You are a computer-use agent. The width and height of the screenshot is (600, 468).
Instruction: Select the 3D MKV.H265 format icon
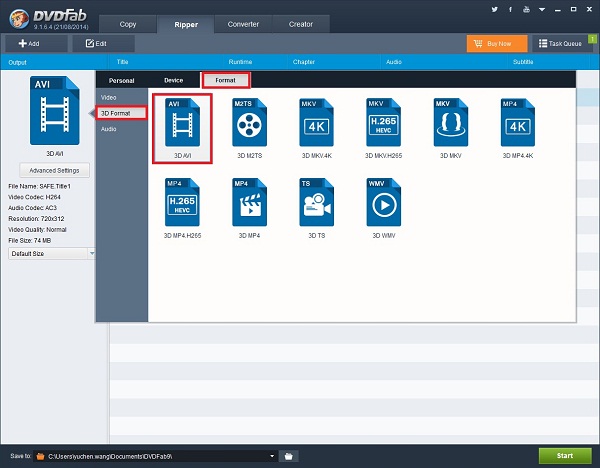(383, 122)
